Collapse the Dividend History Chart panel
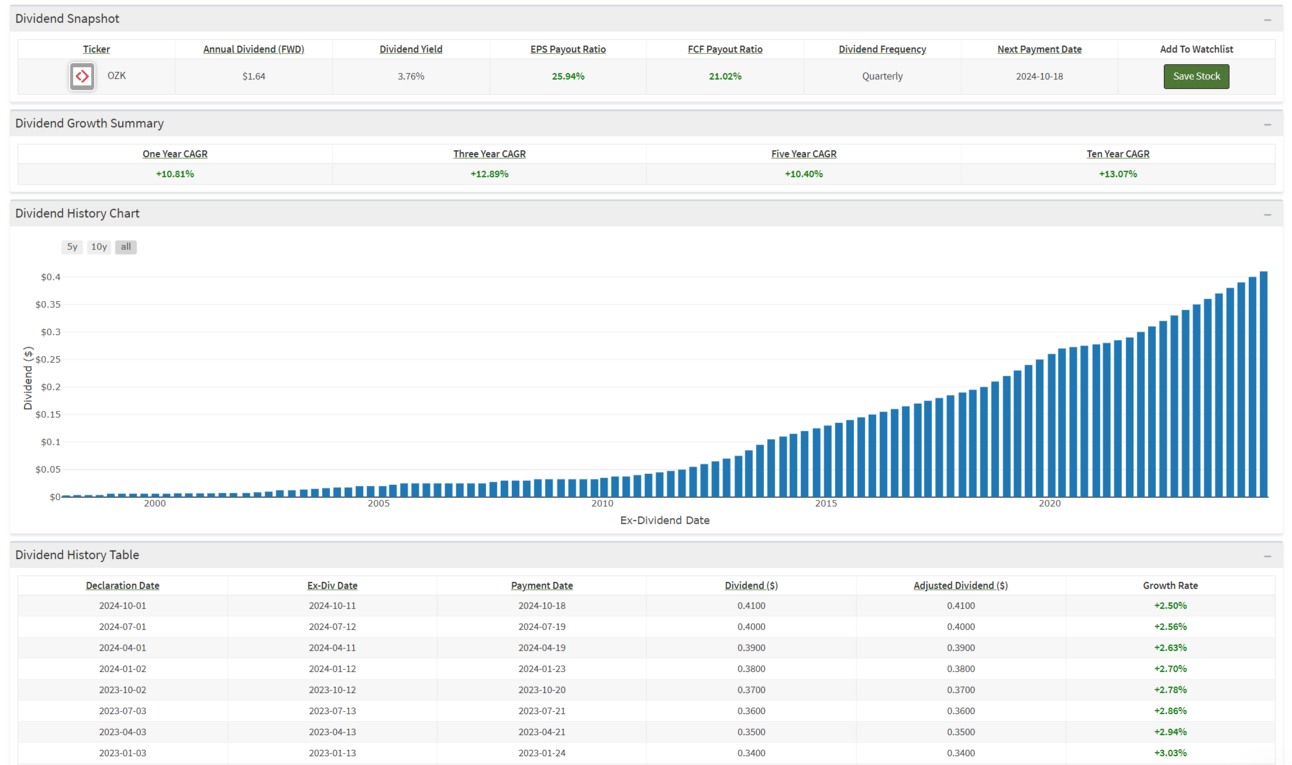 pyautogui.click(x=1267, y=214)
